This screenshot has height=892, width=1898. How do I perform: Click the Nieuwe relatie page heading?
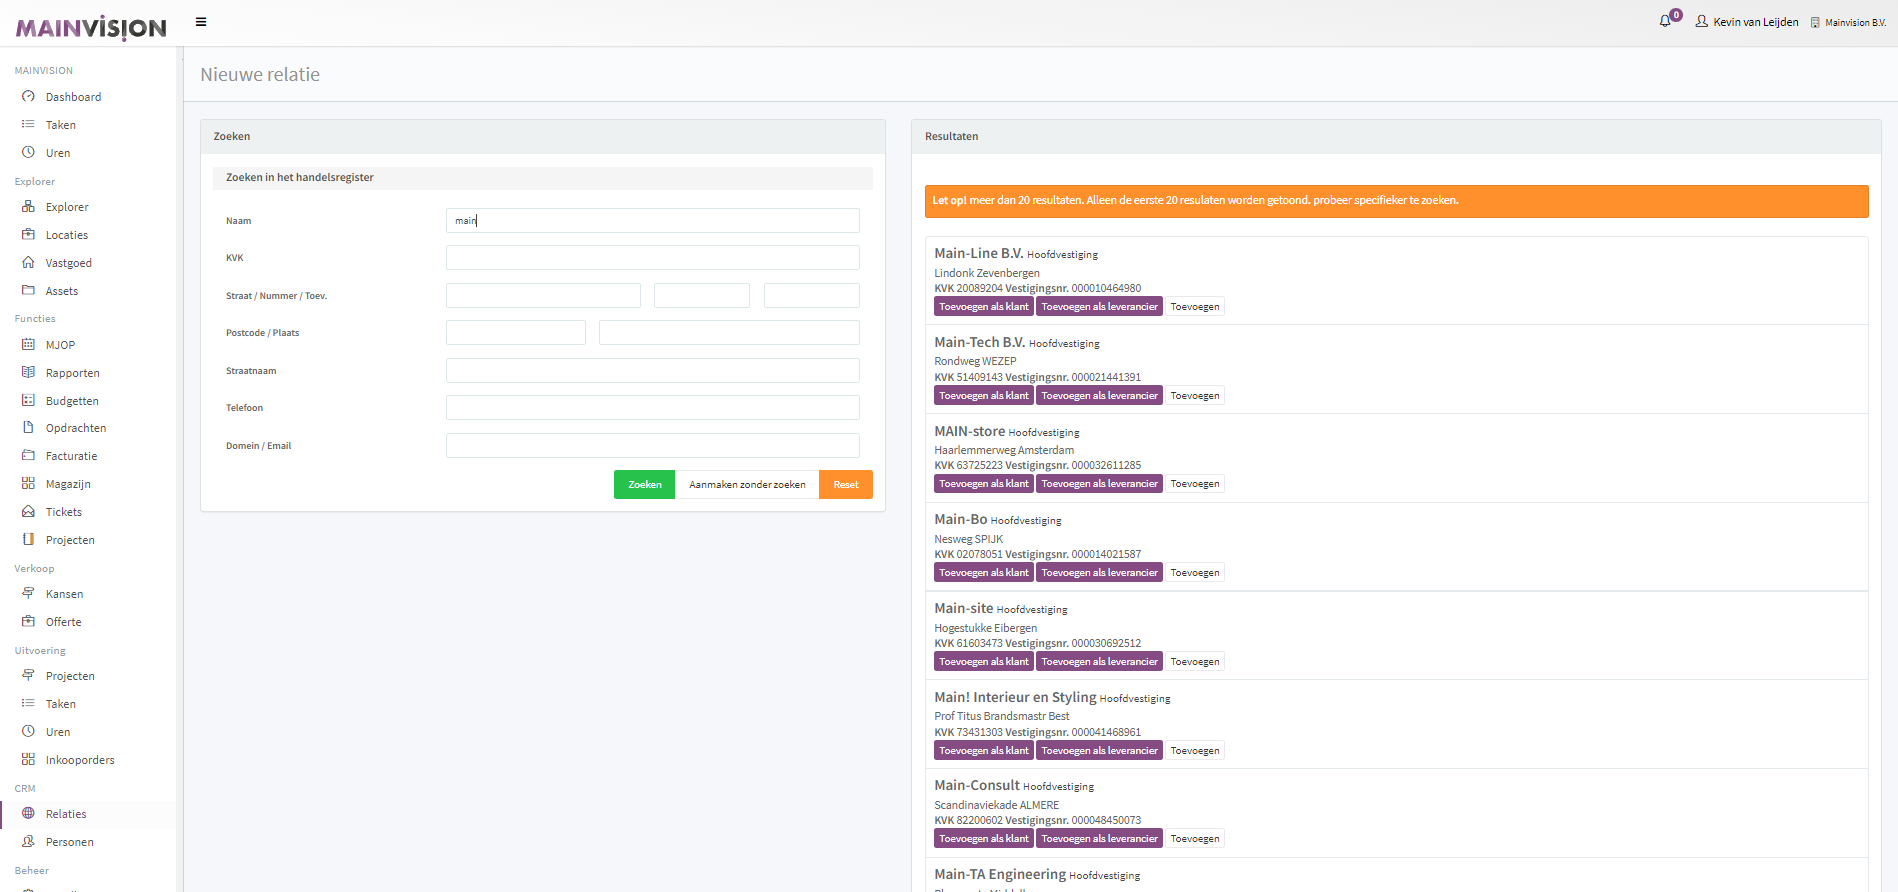[x=260, y=75]
